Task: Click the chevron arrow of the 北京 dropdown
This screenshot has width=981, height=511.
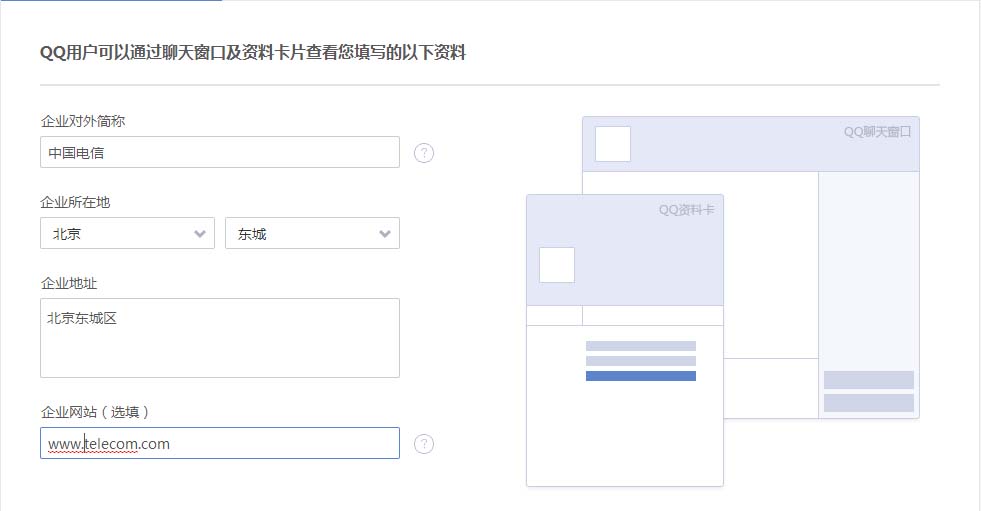Action: tap(200, 234)
